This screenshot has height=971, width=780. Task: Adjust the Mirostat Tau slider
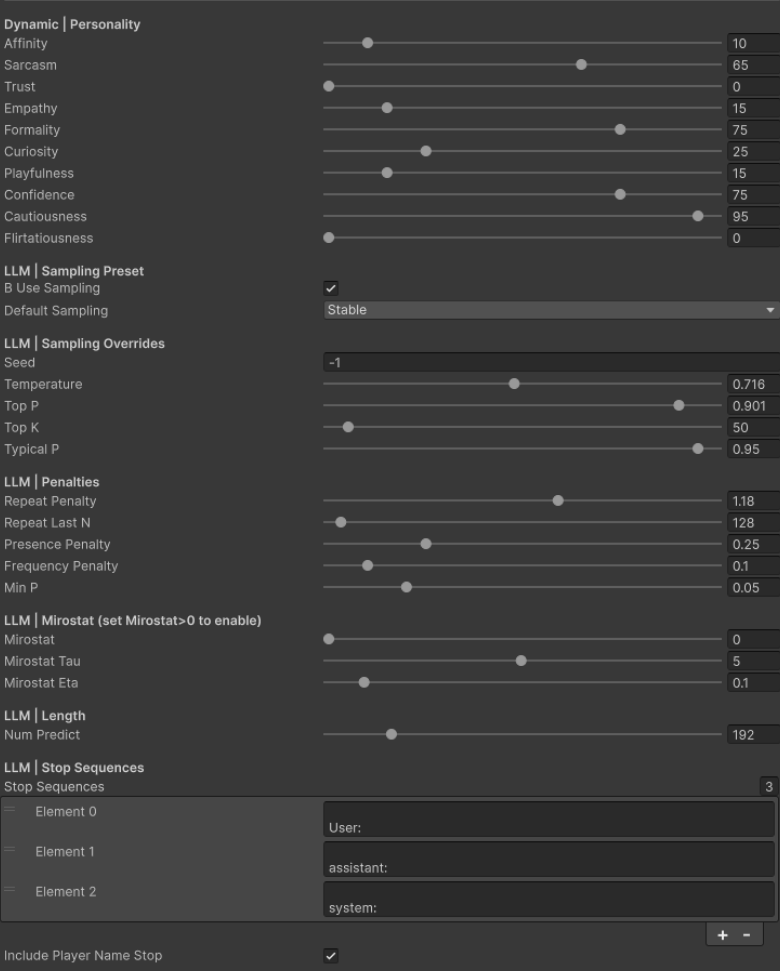520,661
